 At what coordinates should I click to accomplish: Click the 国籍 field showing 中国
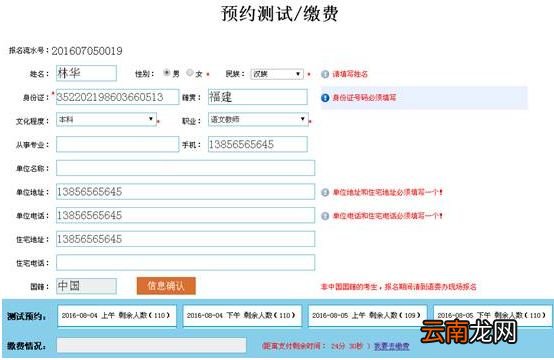click(86, 286)
